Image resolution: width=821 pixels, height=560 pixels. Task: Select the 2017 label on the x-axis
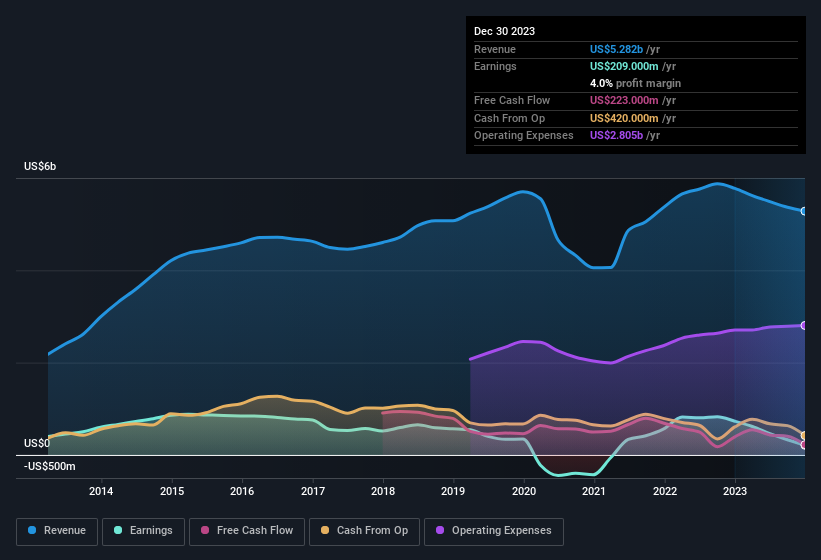coord(313,491)
